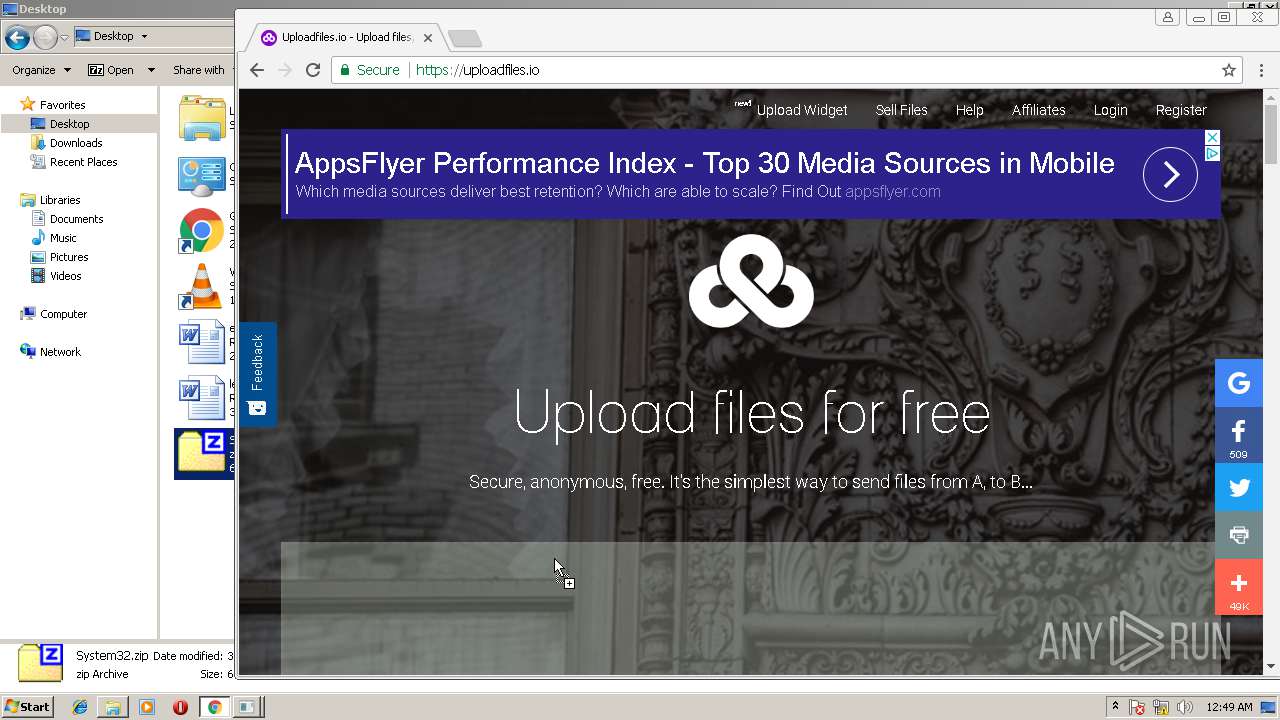
Task: Click the plus more-shares button
Action: tap(1239, 587)
